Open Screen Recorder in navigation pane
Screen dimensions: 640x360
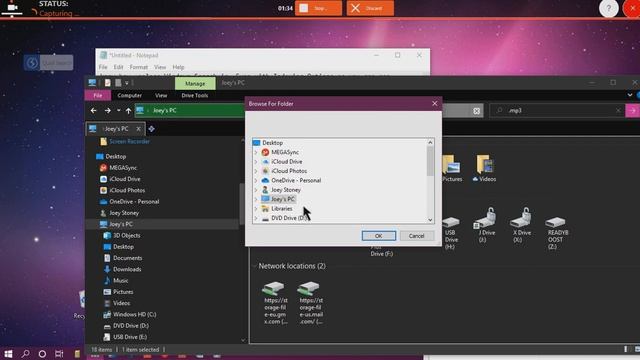[129, 141]
